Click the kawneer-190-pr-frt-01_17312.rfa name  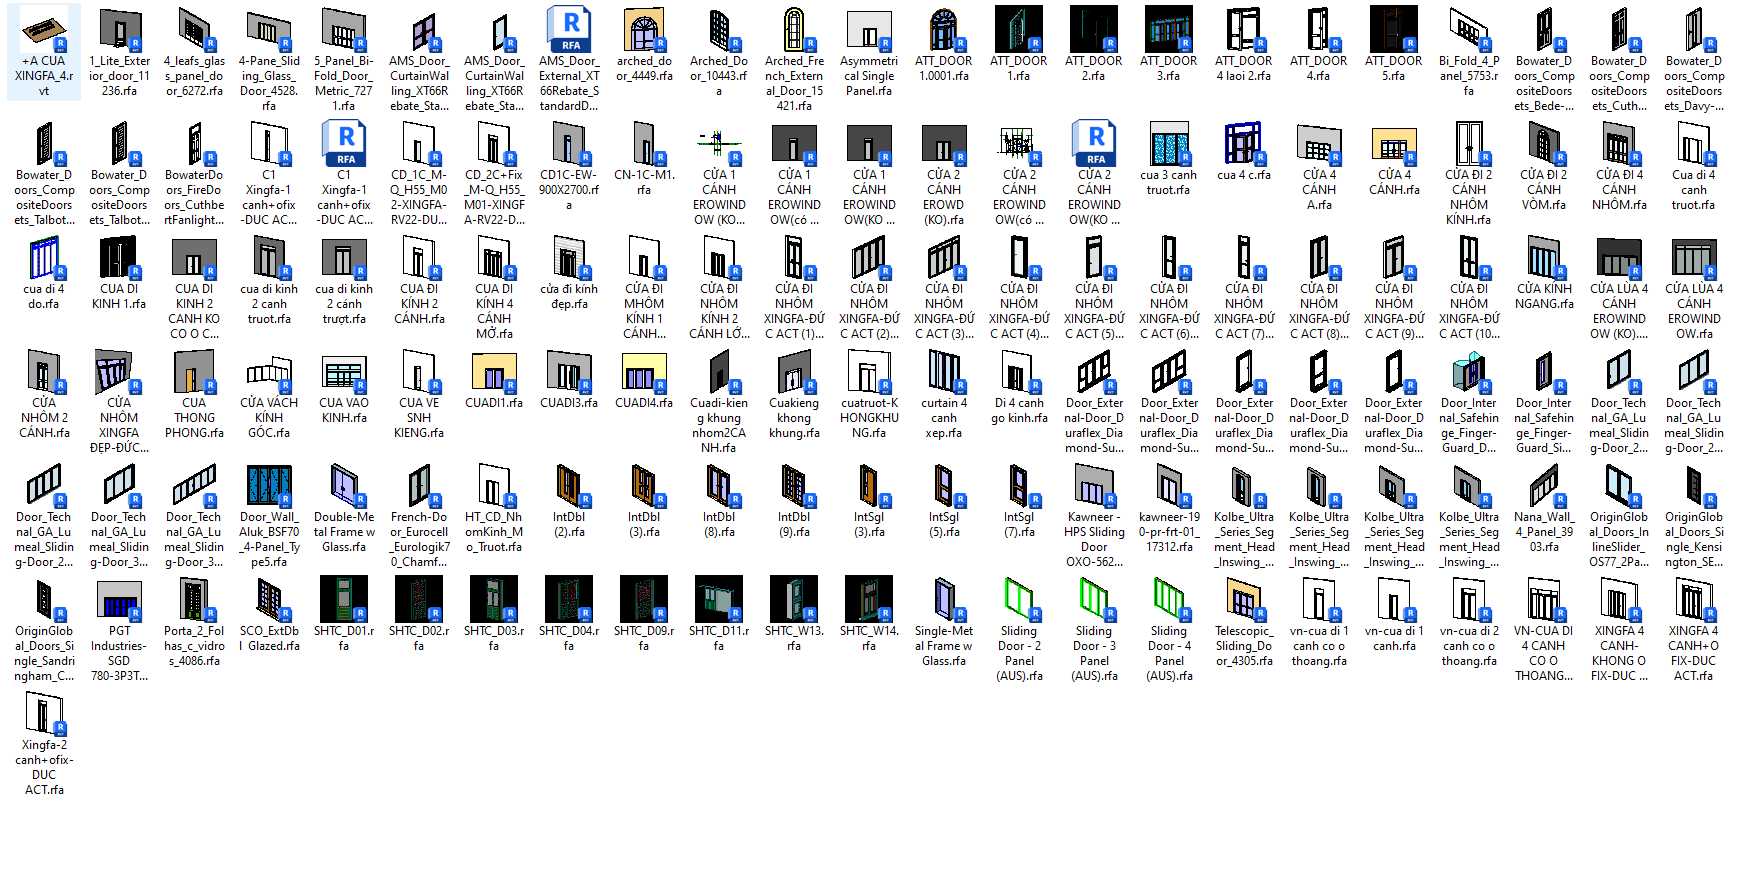(x=1169, y=532)
